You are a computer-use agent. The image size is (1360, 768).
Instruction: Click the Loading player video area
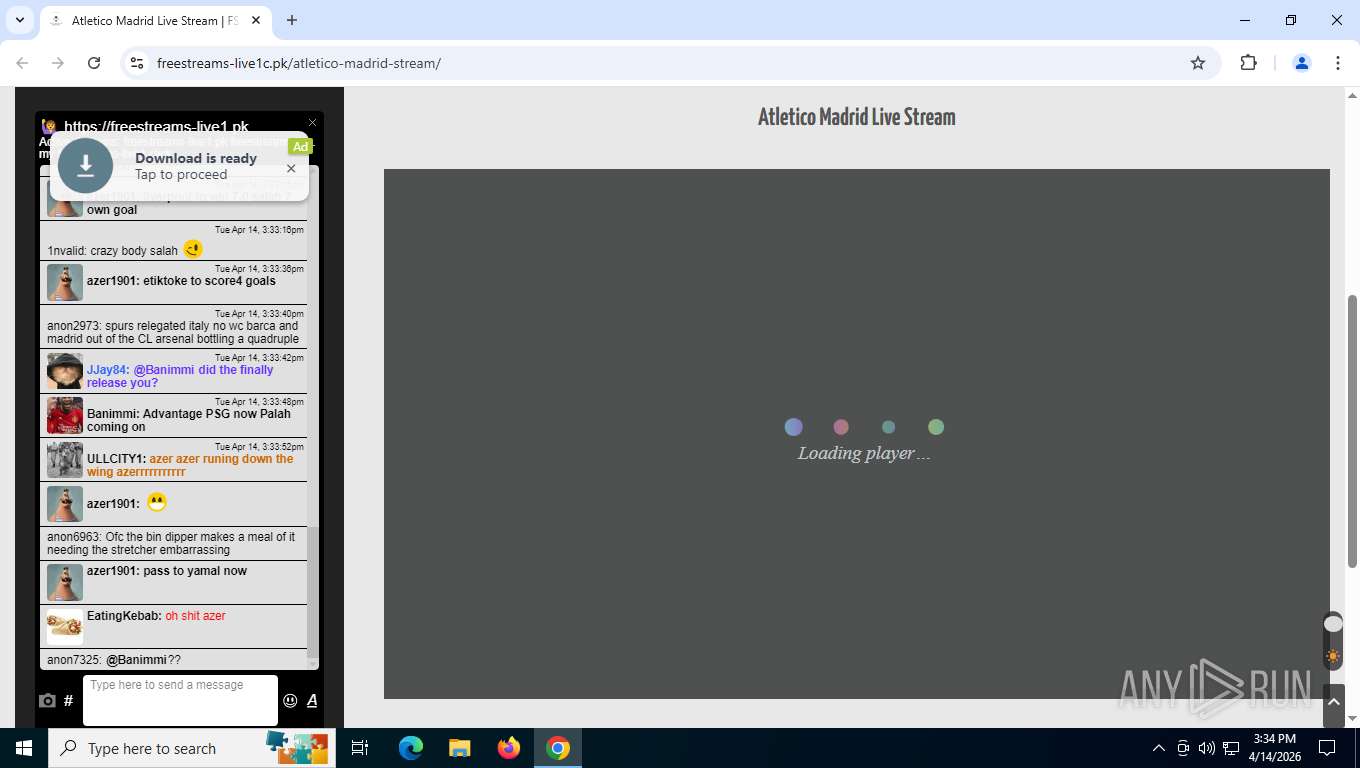pos(857,434)
